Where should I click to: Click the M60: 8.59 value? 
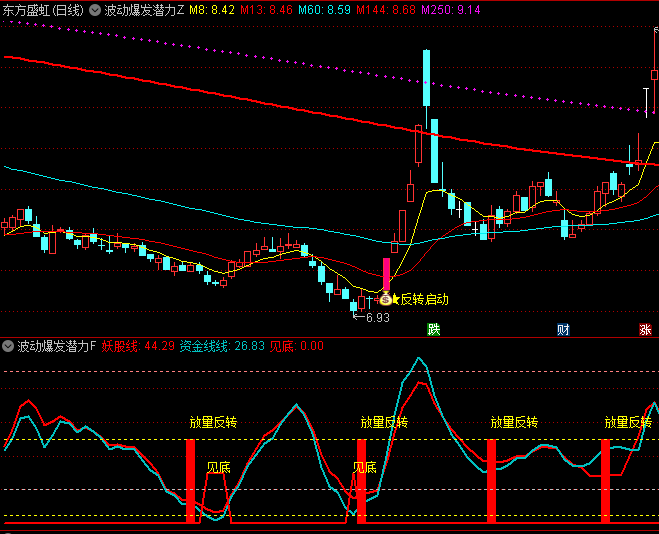point(324,10)
